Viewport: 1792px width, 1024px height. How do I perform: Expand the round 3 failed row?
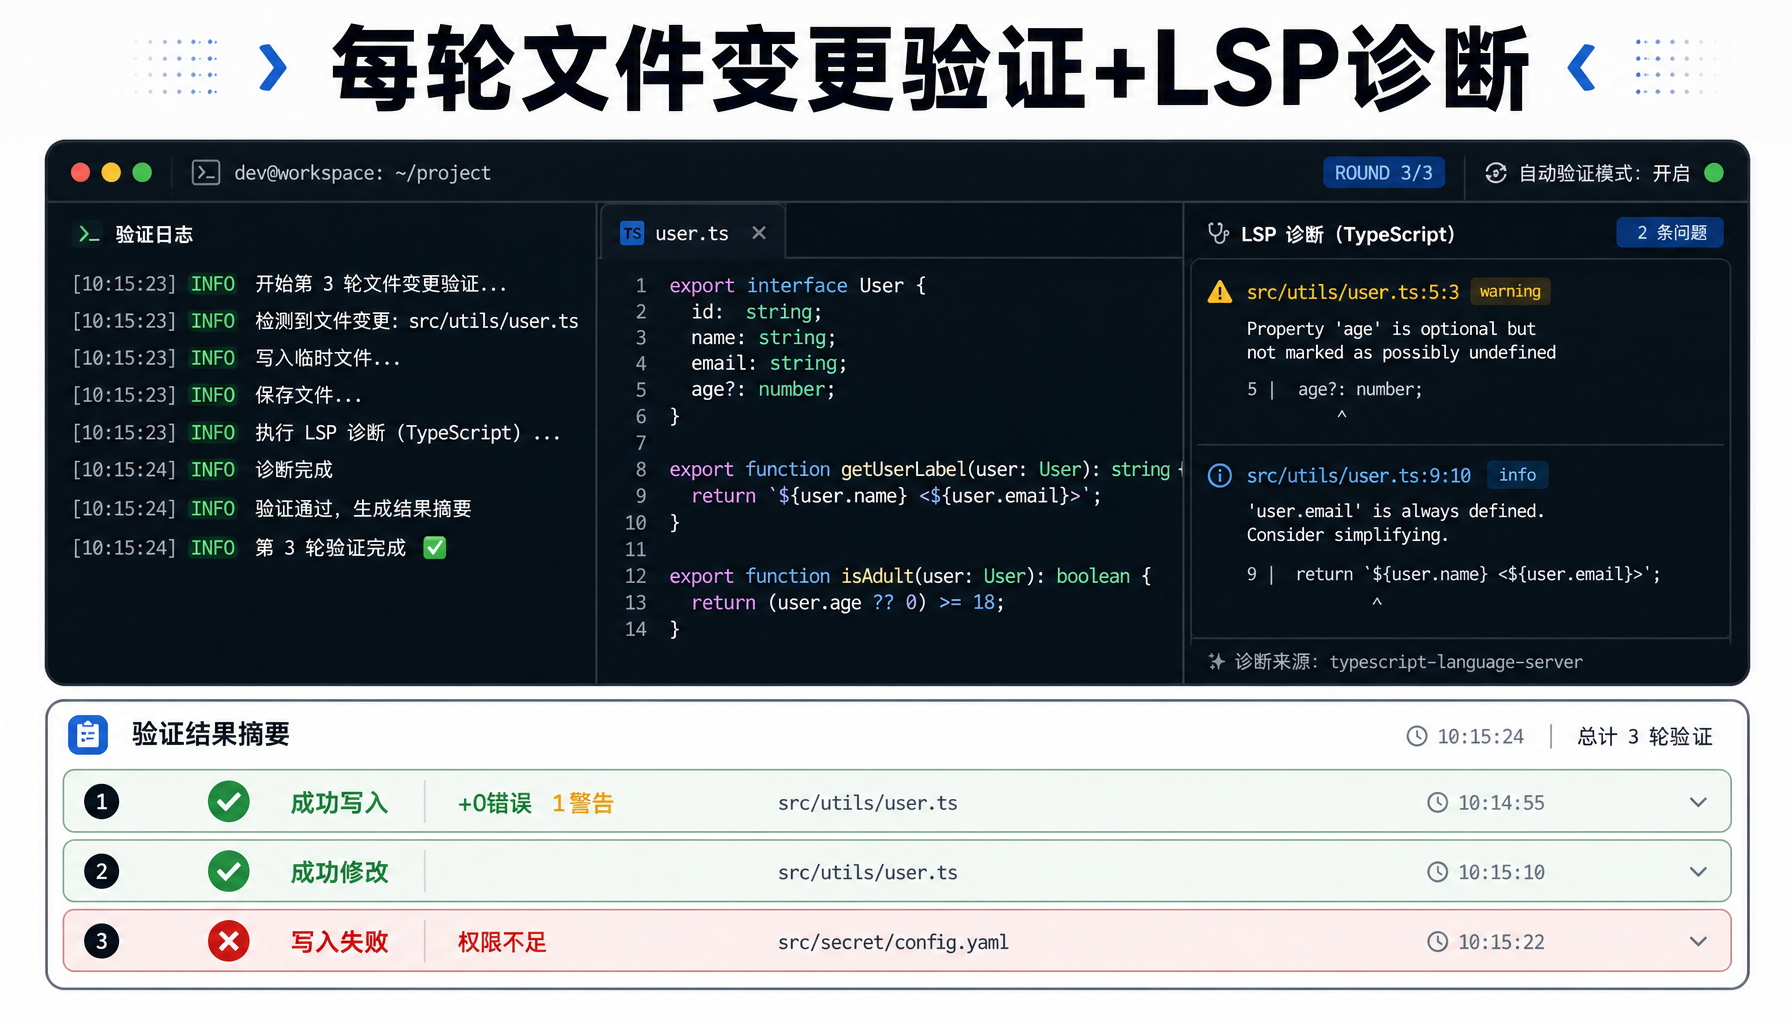coord(1698,941)
